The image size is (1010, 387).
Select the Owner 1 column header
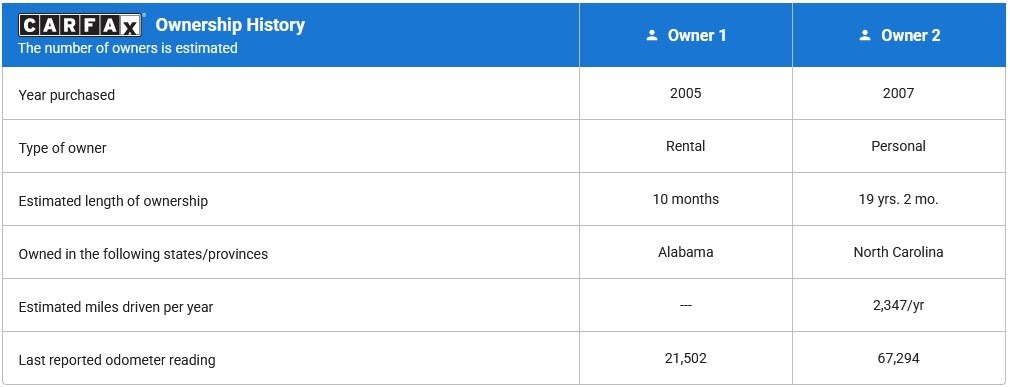pos(686,35)
